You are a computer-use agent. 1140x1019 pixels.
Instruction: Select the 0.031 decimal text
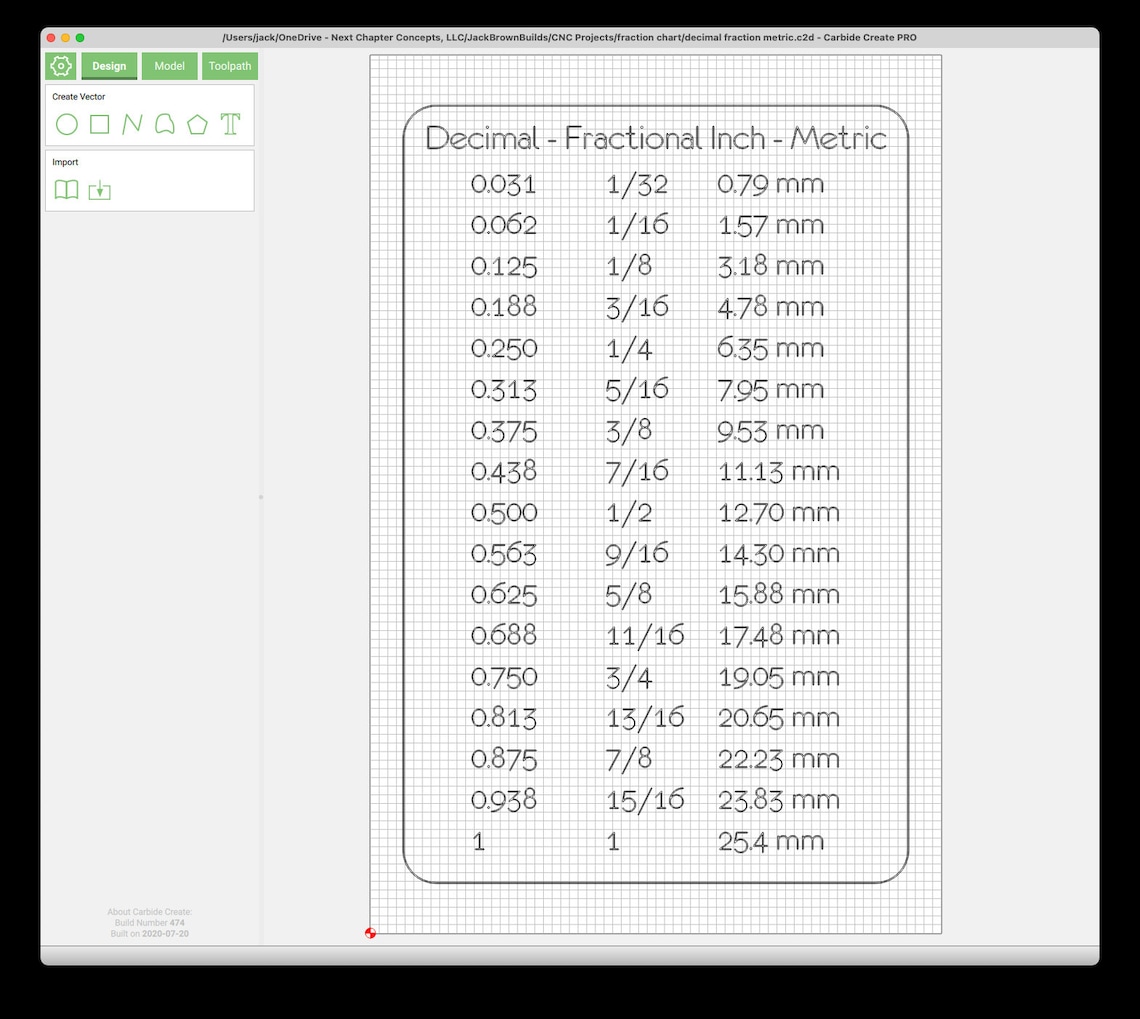tap(503, 184)
